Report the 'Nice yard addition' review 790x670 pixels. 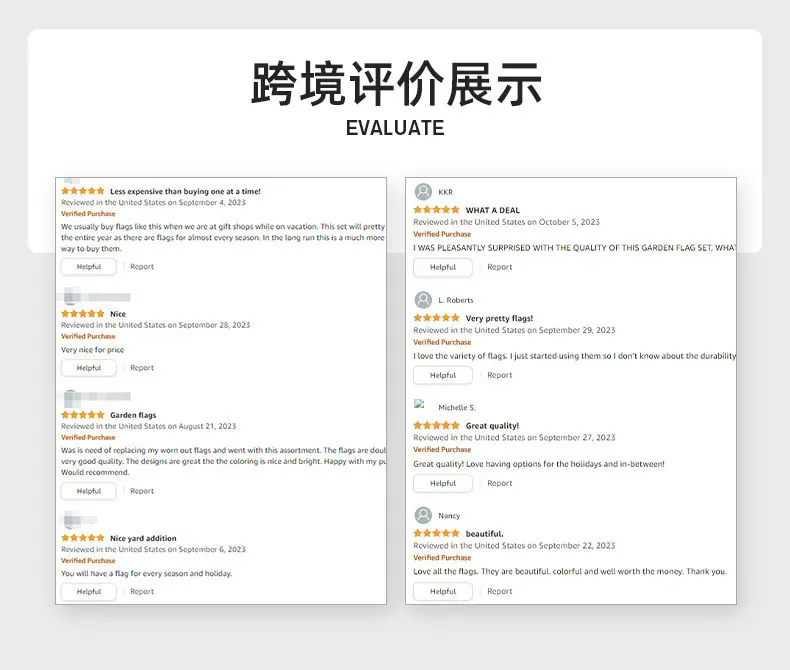[142, 591]
